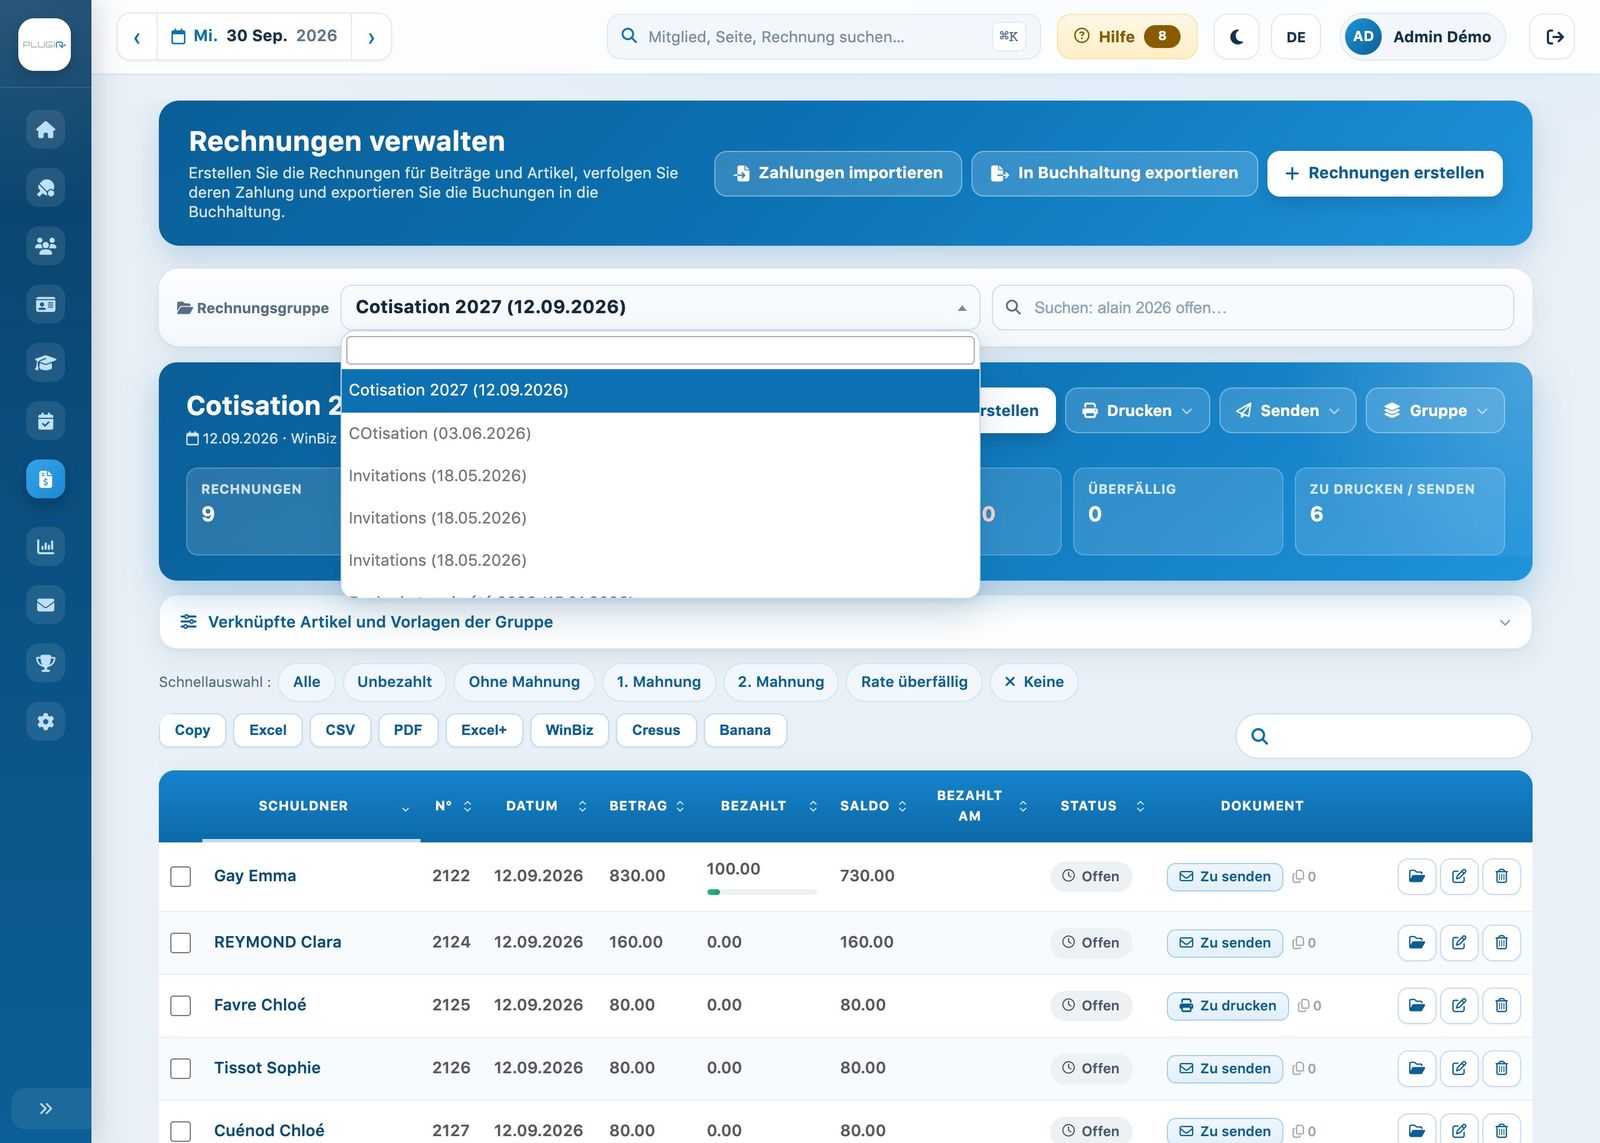Click Gay Emma's payment progress bar
This screenshot has width=1600, height=1143.
761,892
